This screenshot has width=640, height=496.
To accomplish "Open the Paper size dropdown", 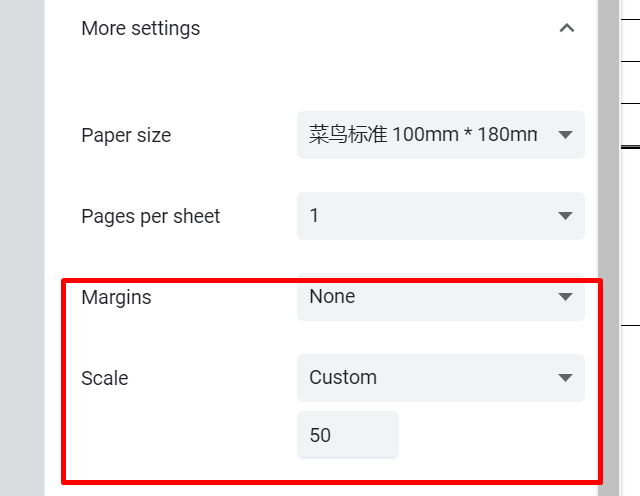I will tap(440, 135).
